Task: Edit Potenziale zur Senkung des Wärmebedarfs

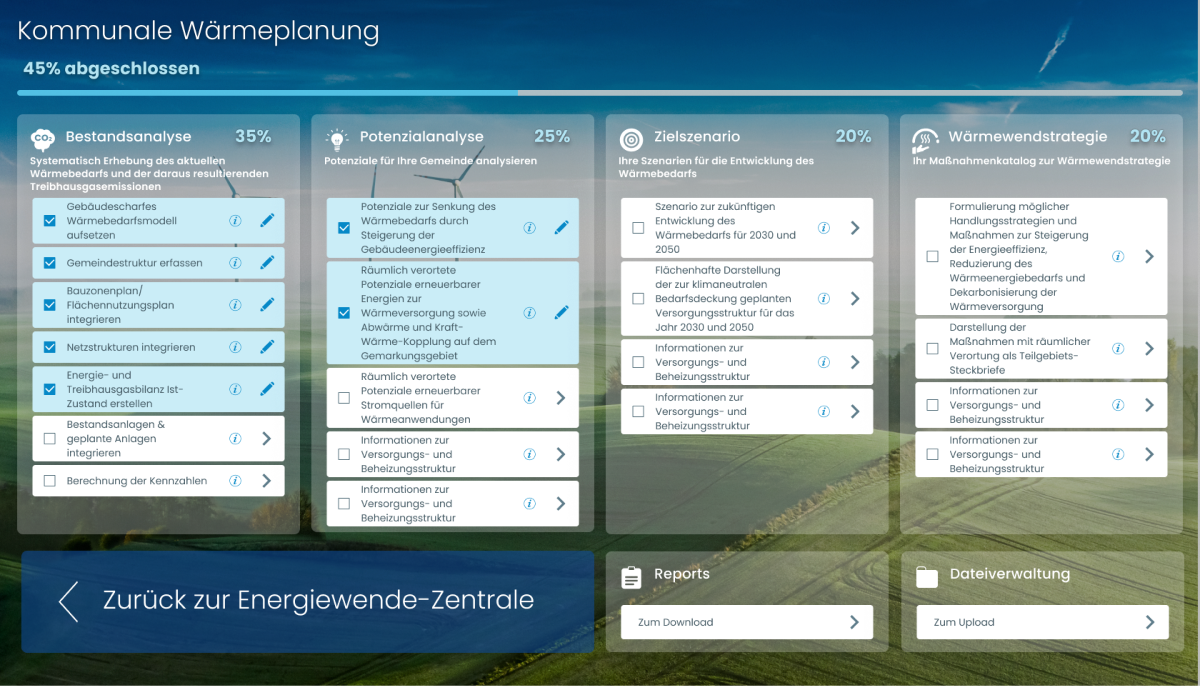Action: (x=561, y=228)
